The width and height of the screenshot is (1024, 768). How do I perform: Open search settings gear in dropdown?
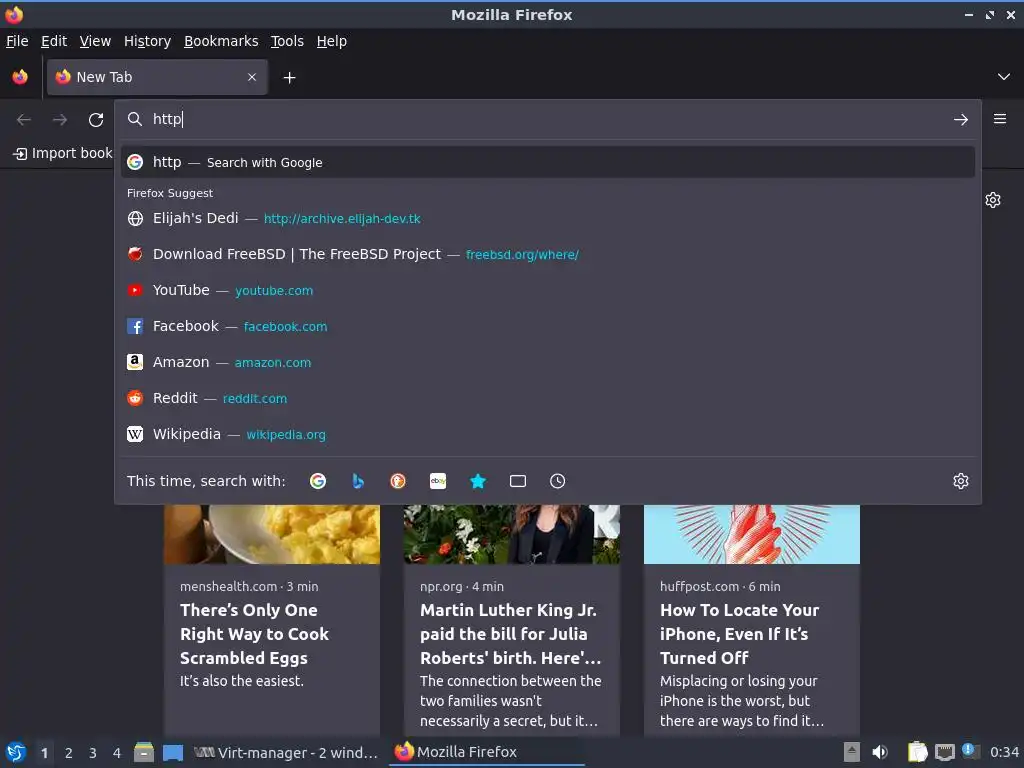pyautogui.click(x=961, y=481)
